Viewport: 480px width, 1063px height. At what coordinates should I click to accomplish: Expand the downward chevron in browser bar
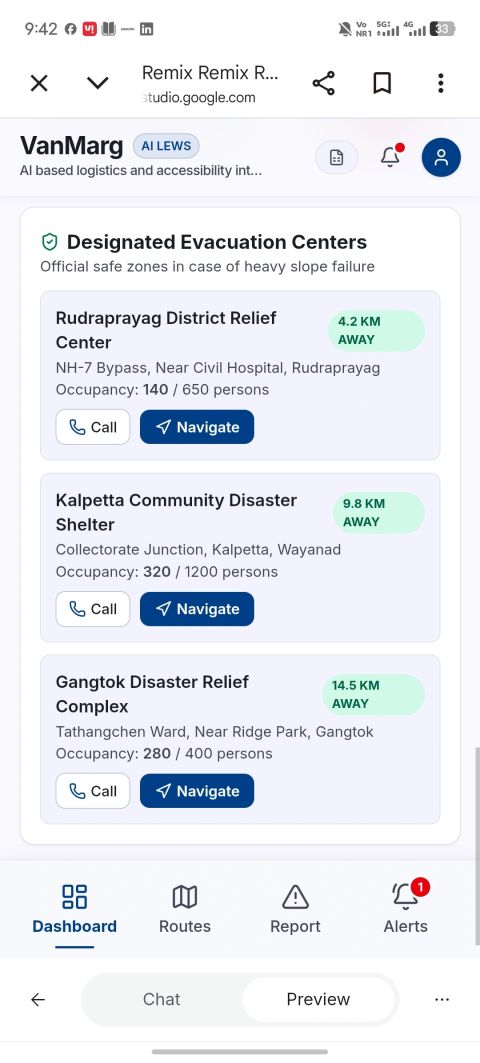[x=98, y=84]
